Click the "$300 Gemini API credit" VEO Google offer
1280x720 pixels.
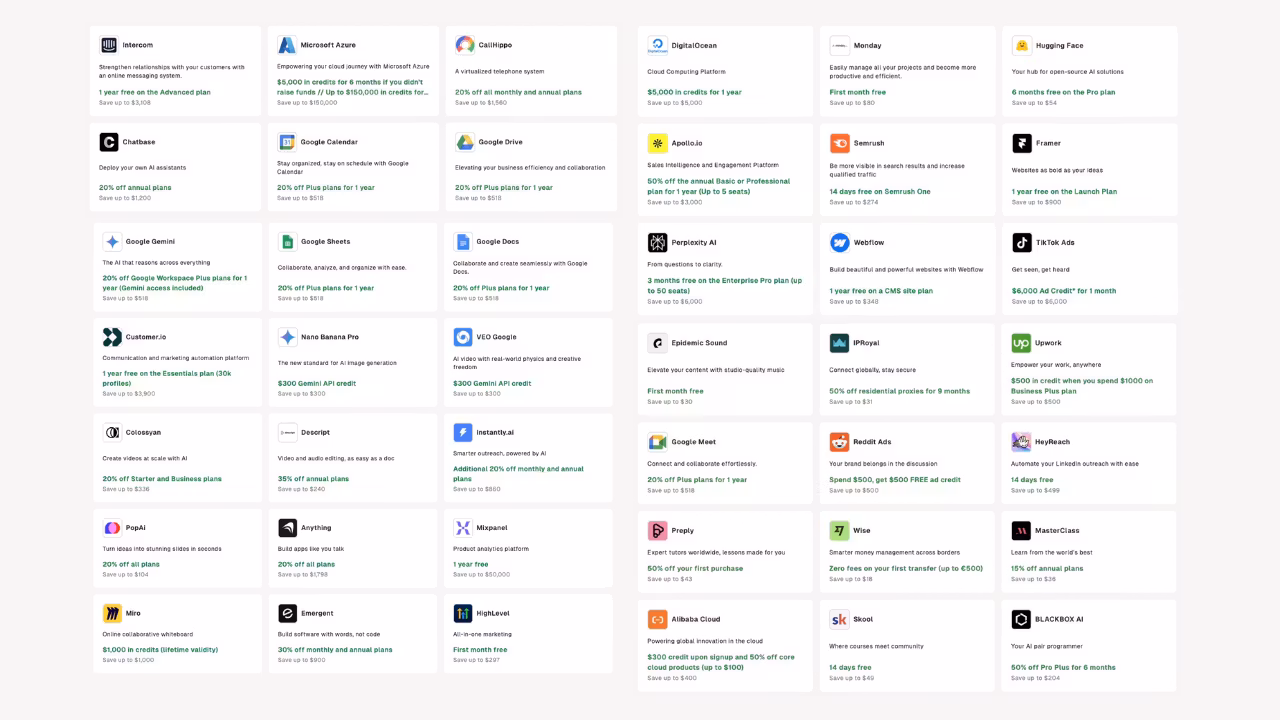[x=492, y=383]
